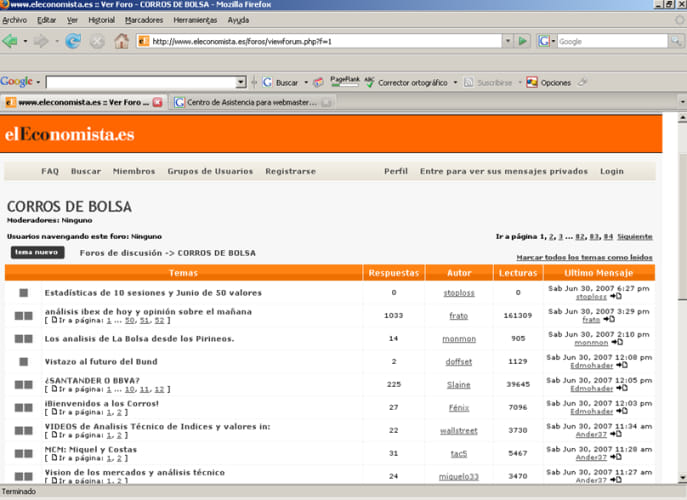The width and height of the screenshot is (687, 500).
Task: Reload the page with refresh icon
Action: pyautogui.click(x=73, y=41)
